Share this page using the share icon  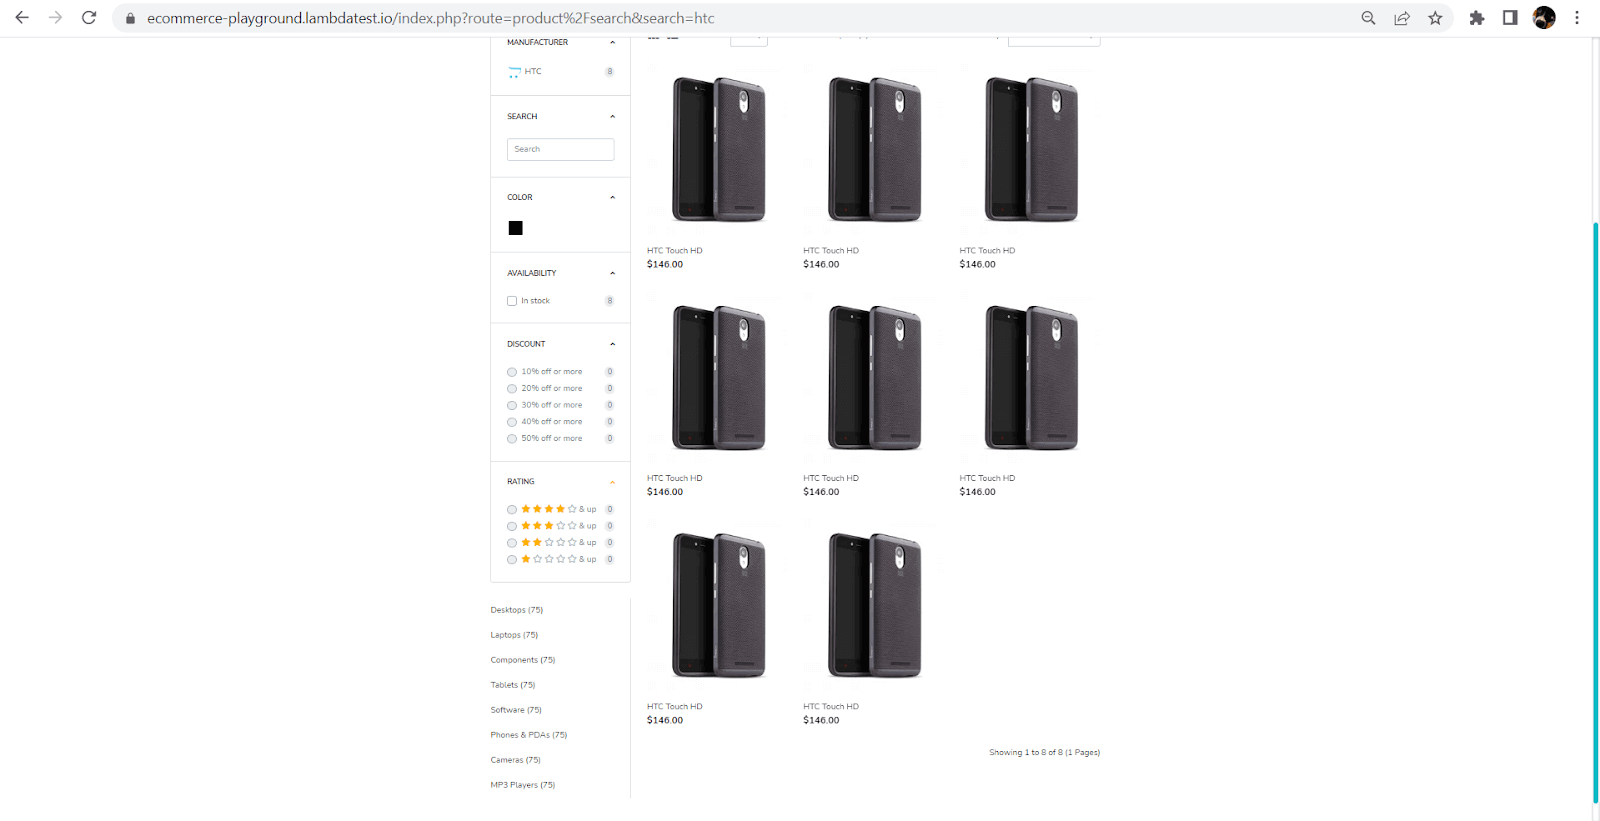point(1402,18)
